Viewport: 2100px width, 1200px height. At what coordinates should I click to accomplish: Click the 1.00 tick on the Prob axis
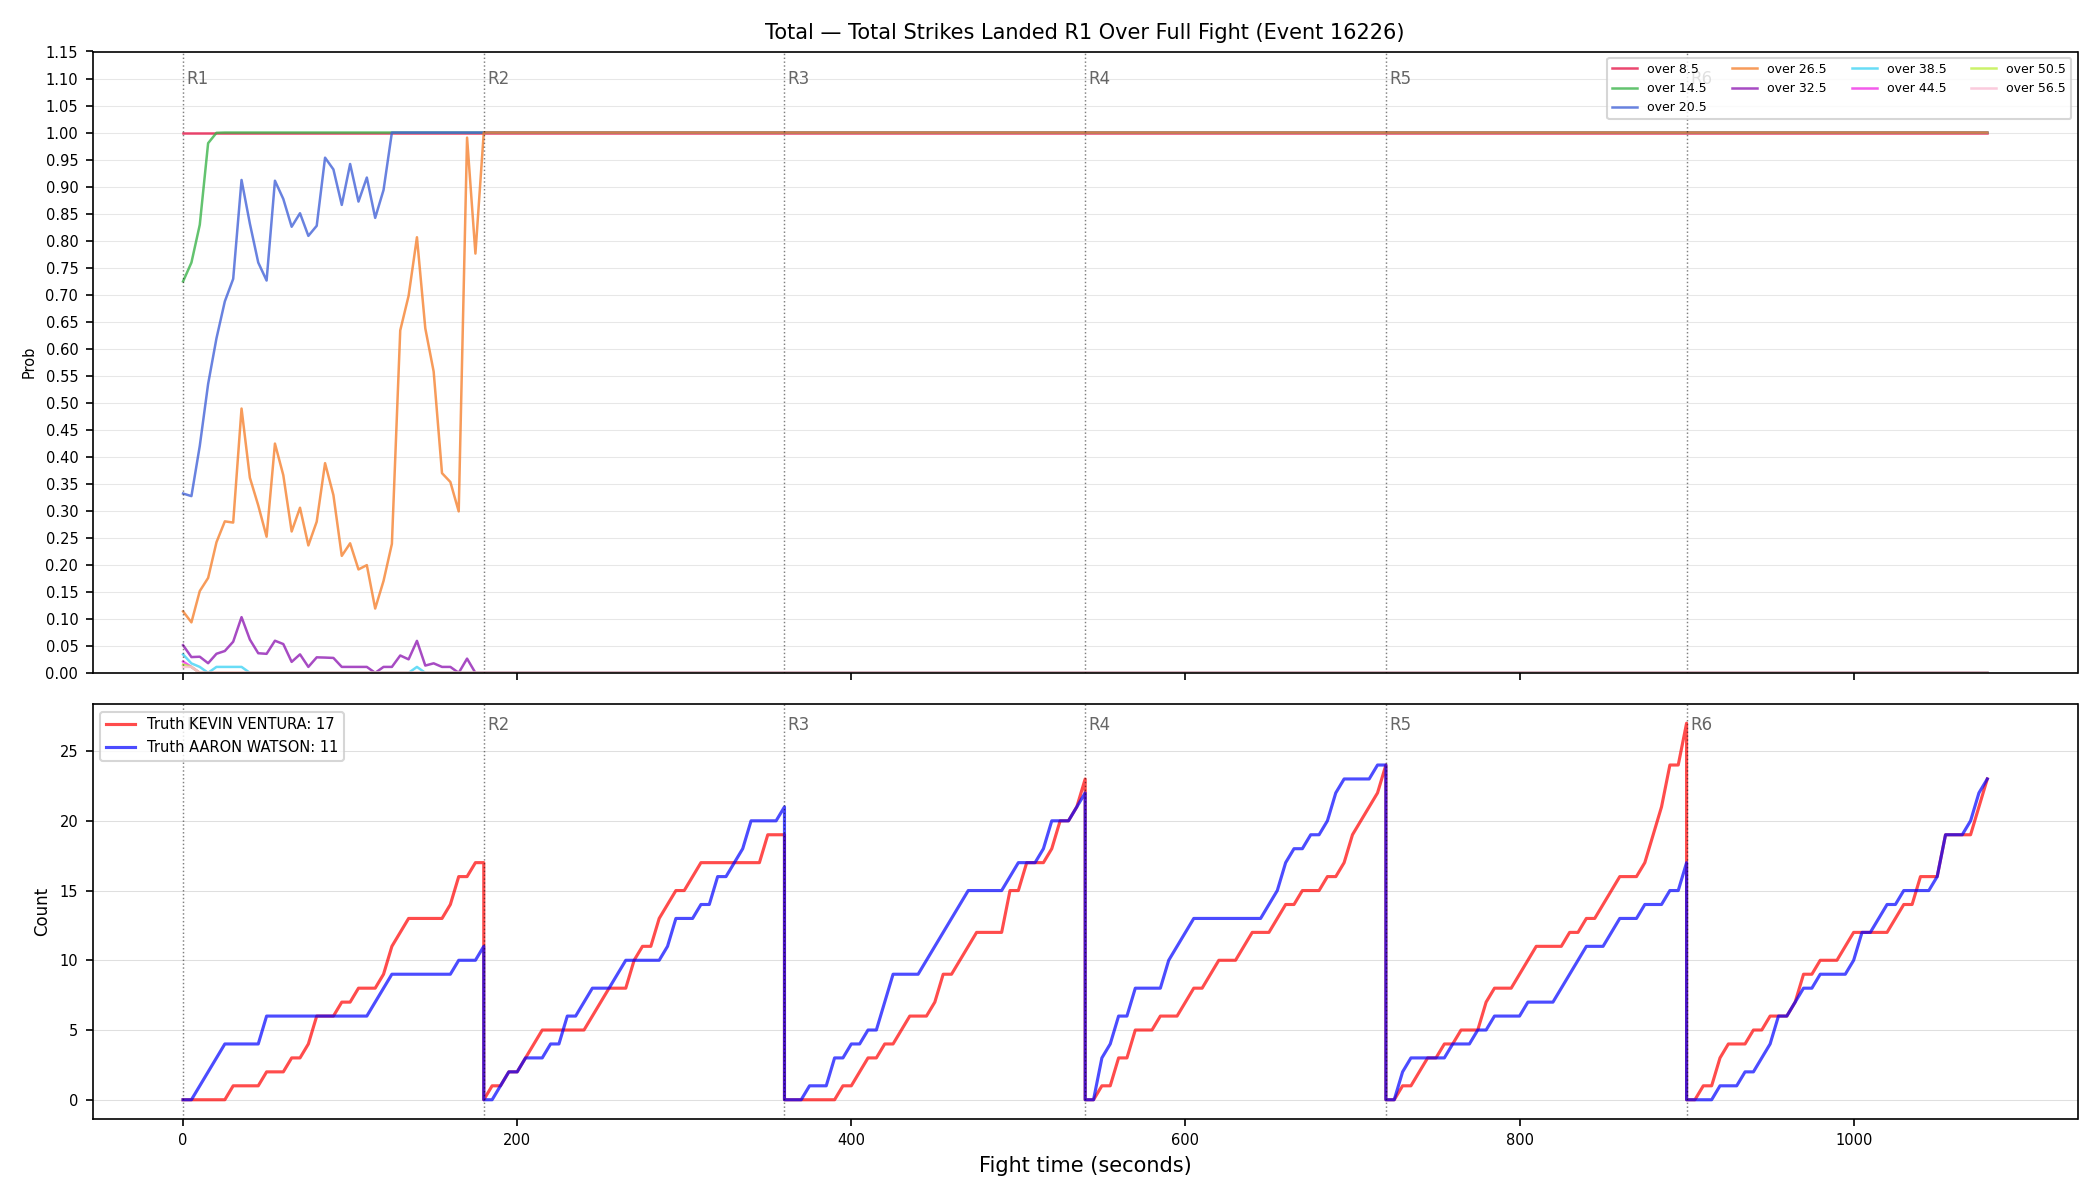pyautogui.click(x=62, y=134)
